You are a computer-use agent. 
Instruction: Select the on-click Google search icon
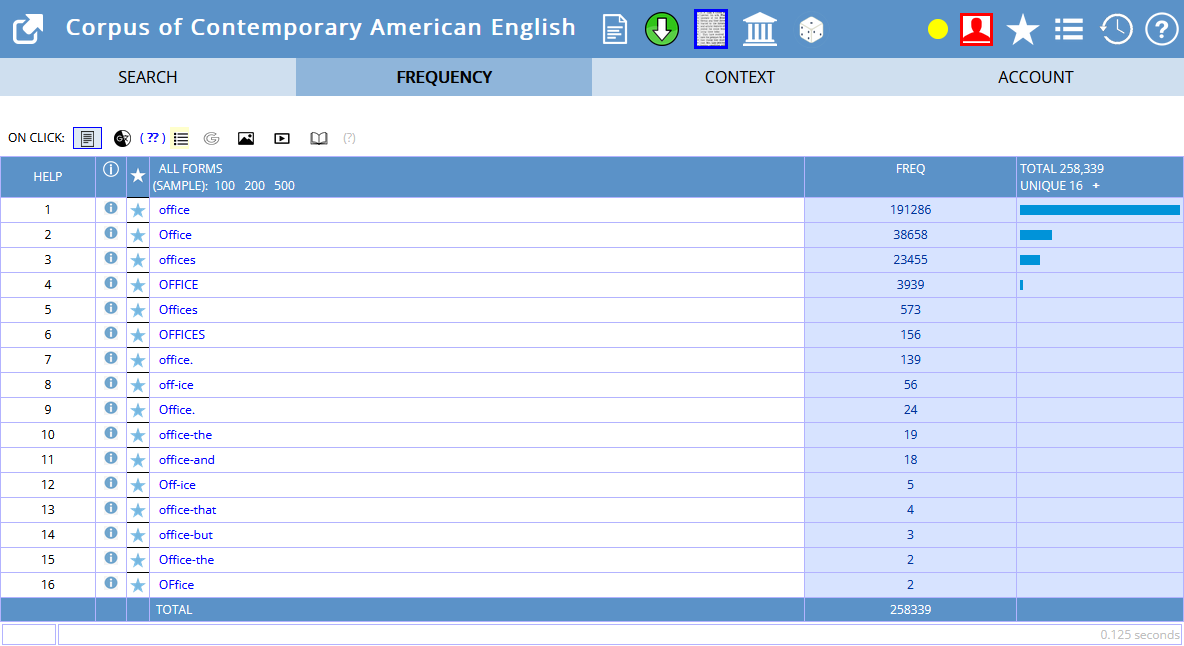click(x=211, y=138)
